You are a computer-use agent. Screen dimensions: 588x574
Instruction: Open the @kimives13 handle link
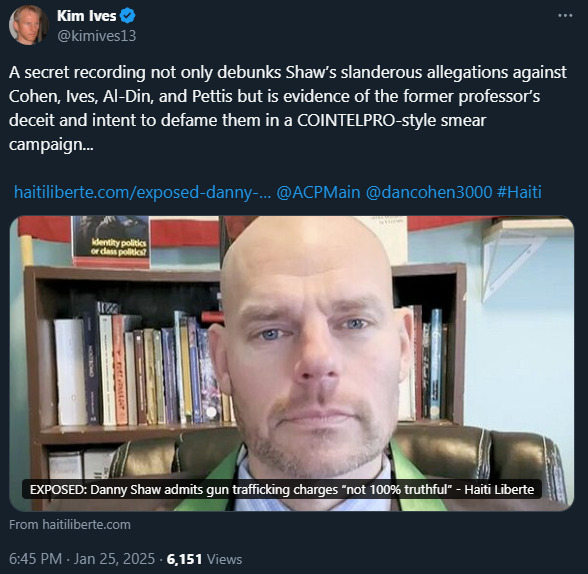pos(96,36)
